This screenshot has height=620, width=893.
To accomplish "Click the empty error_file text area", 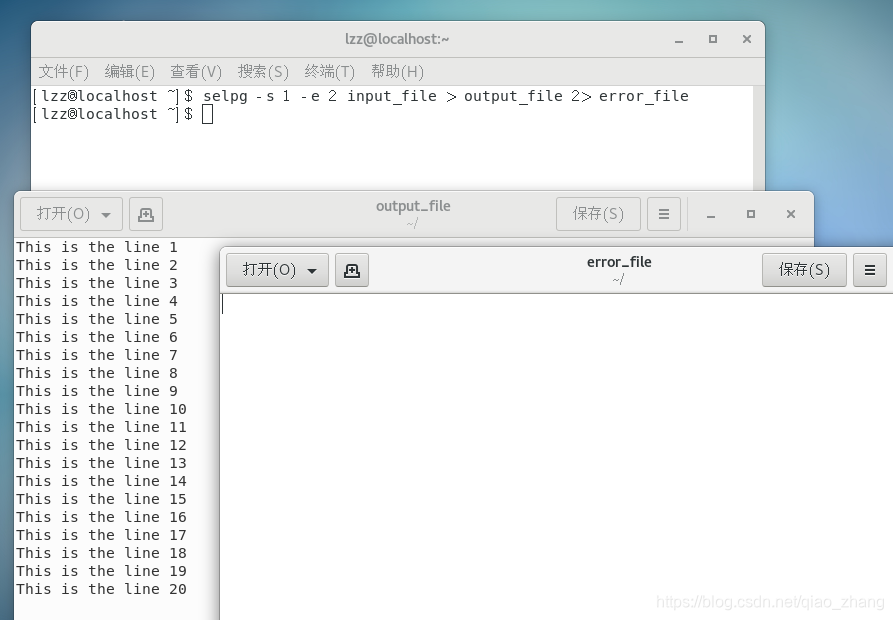I will coord(556,455).
